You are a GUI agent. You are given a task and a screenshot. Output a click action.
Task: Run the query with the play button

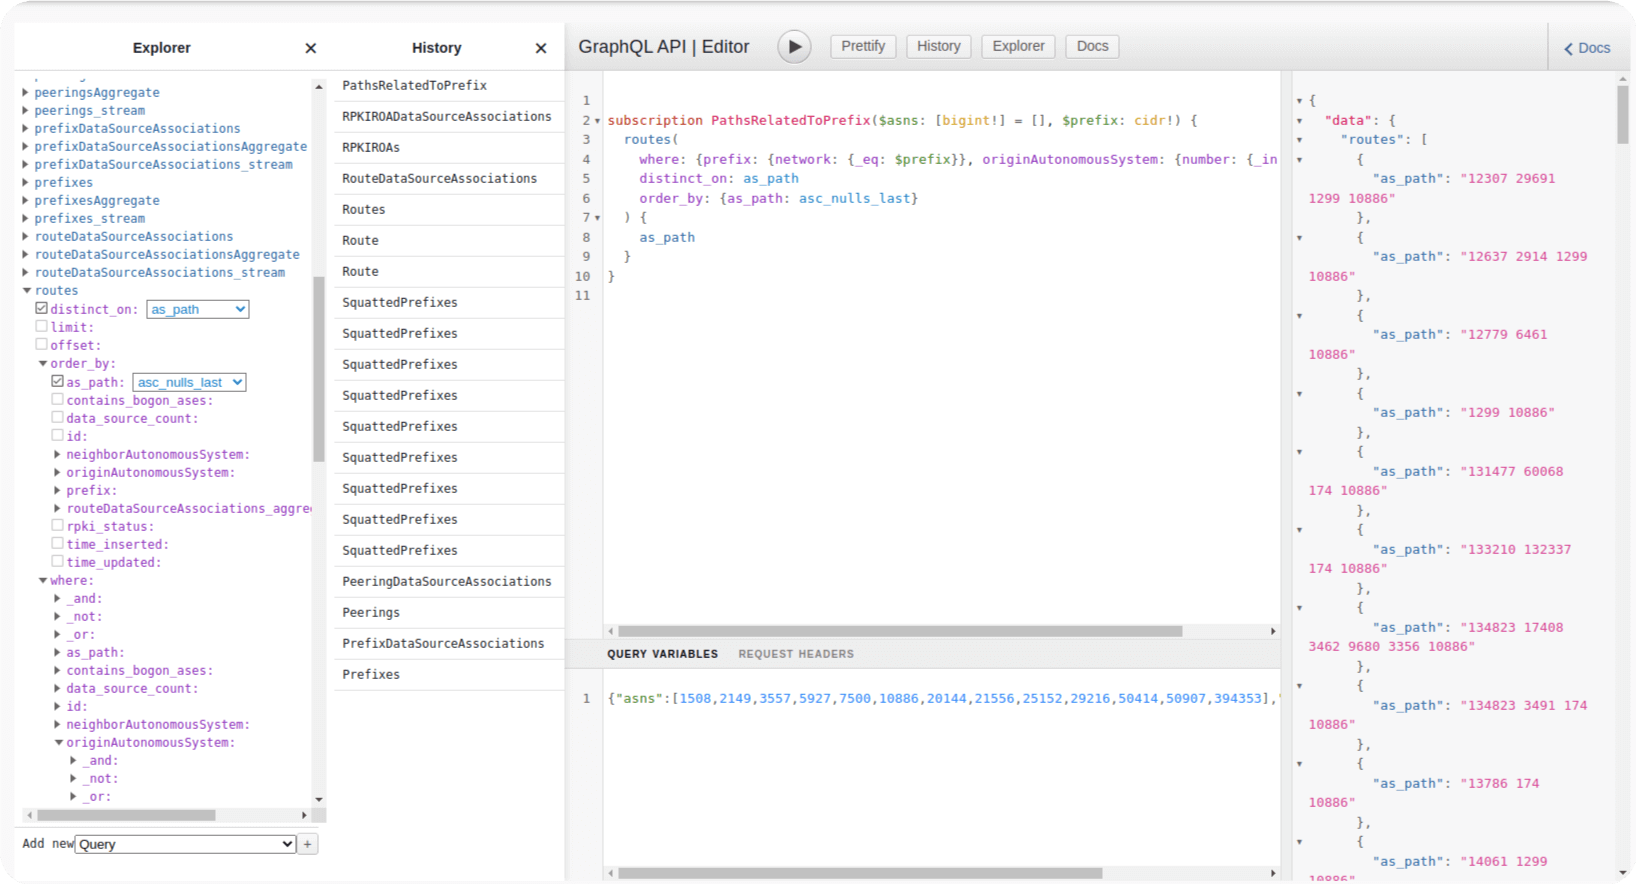(794, 47)
